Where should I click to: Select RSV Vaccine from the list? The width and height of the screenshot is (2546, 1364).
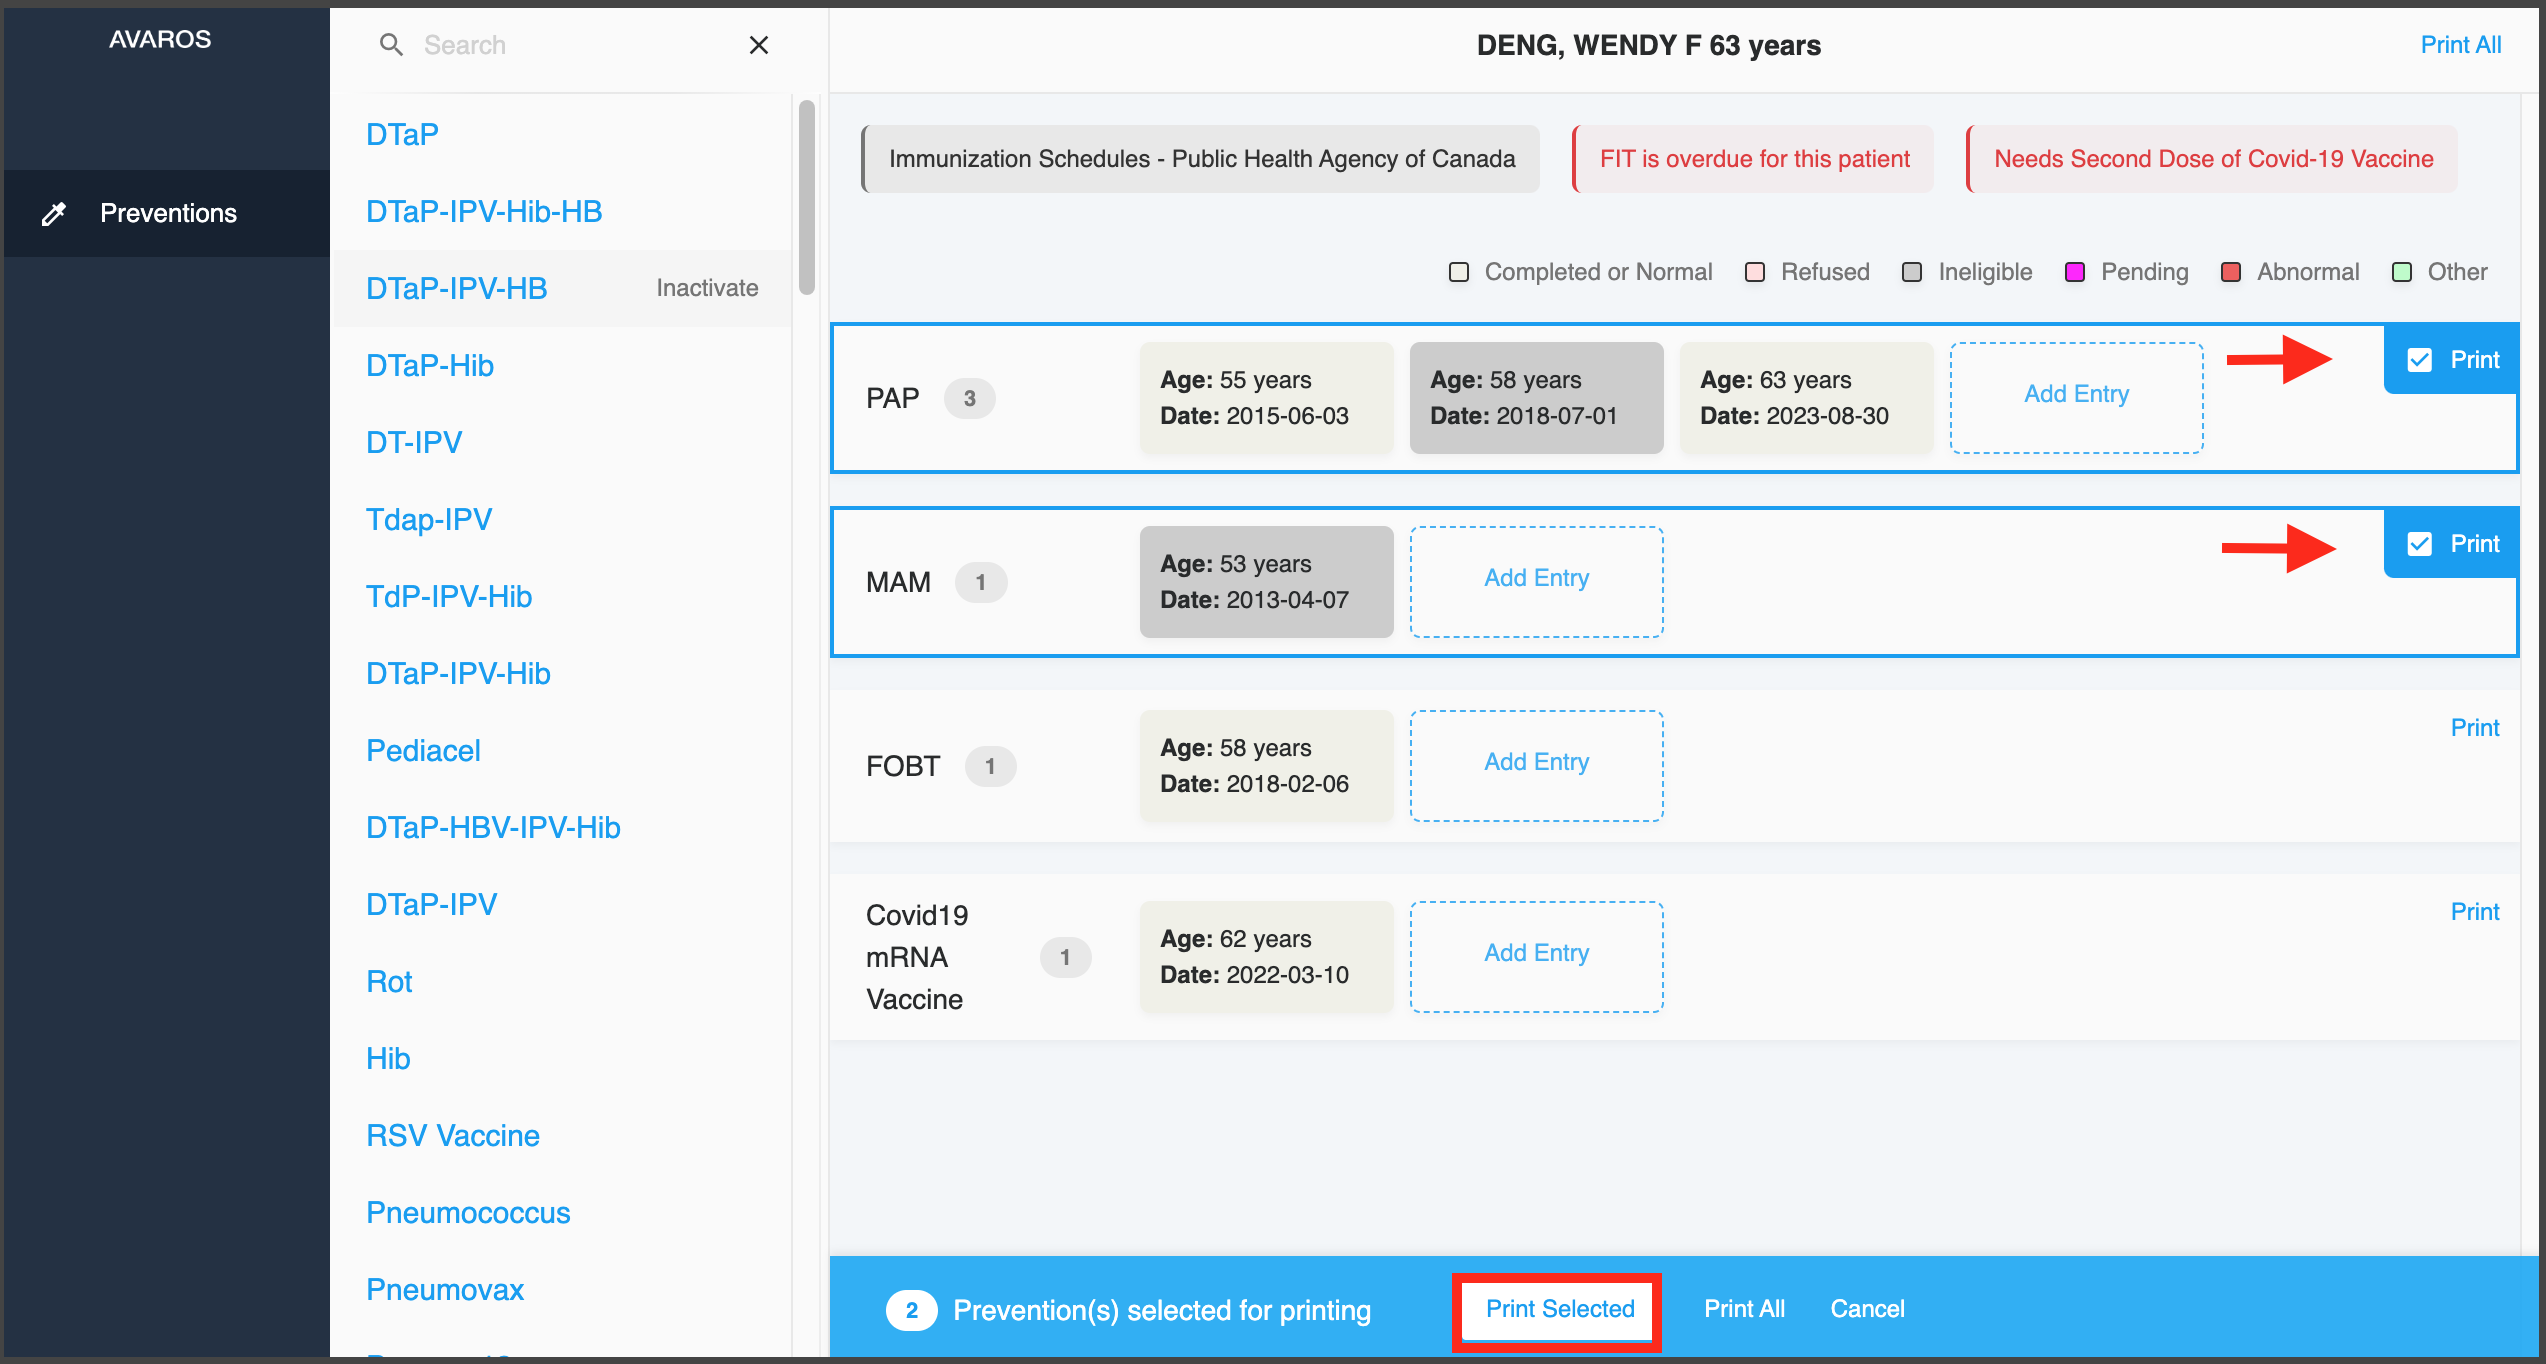(453, 1135)
